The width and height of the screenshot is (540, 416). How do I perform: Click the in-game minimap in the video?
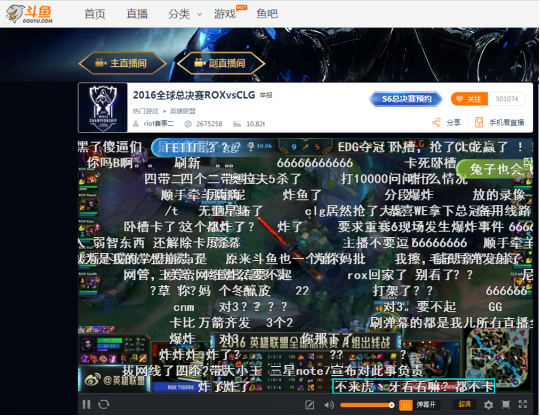(497, 358)
